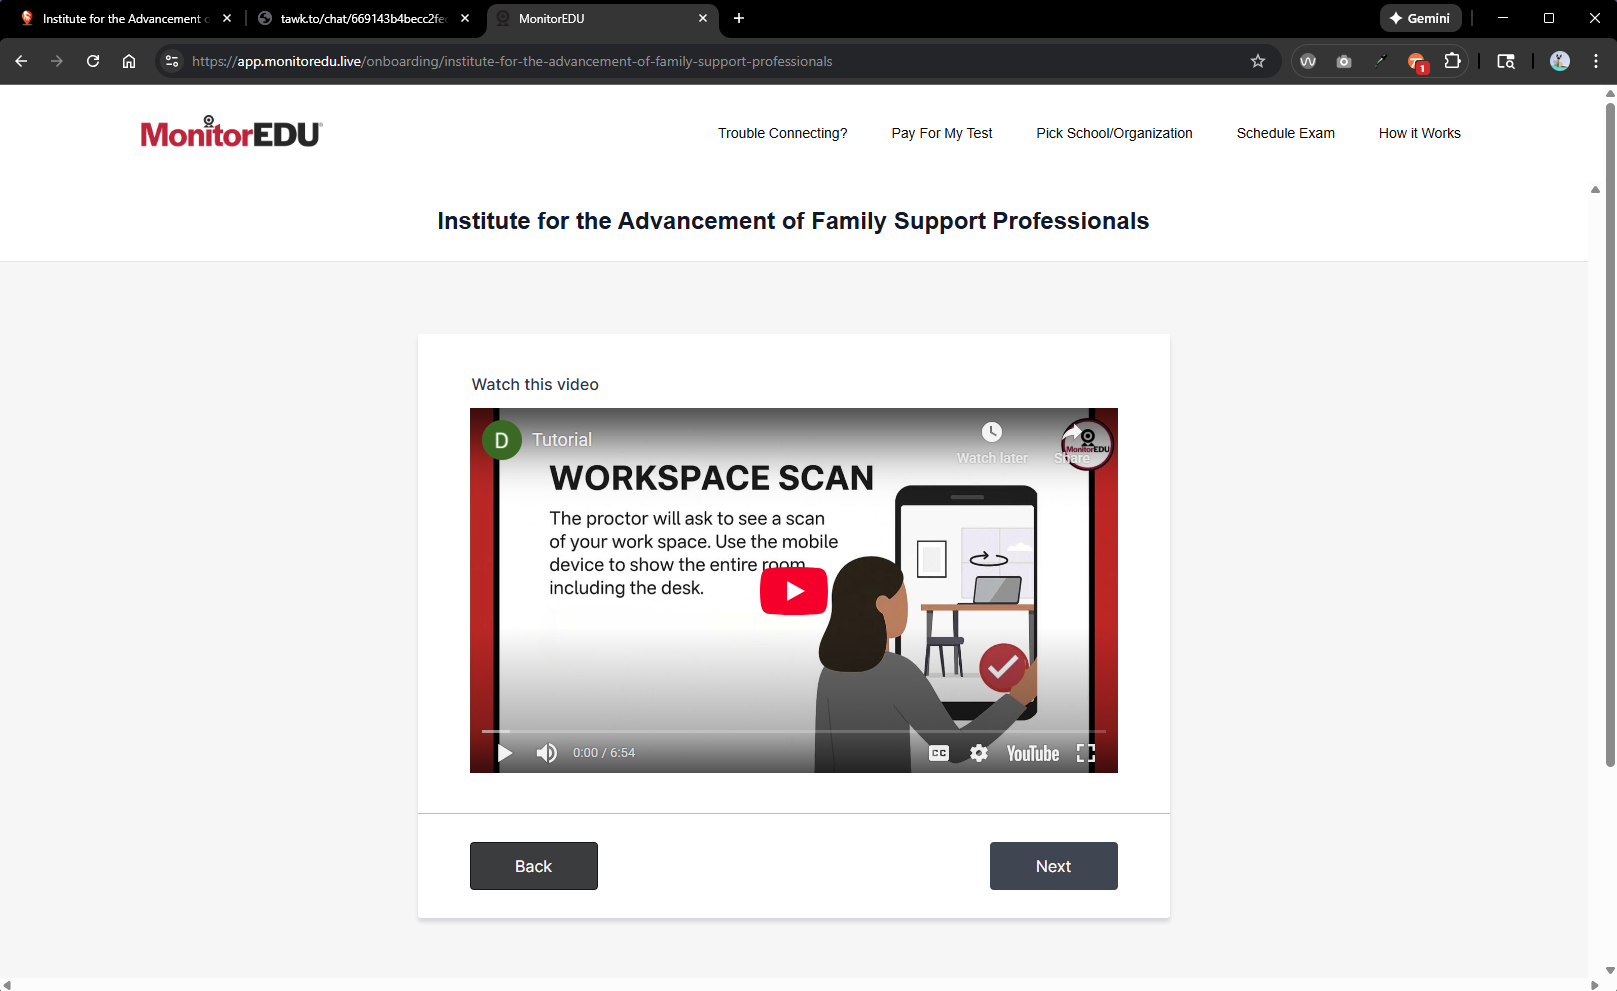View site information icon in address bar

click(x=172, y=61)
